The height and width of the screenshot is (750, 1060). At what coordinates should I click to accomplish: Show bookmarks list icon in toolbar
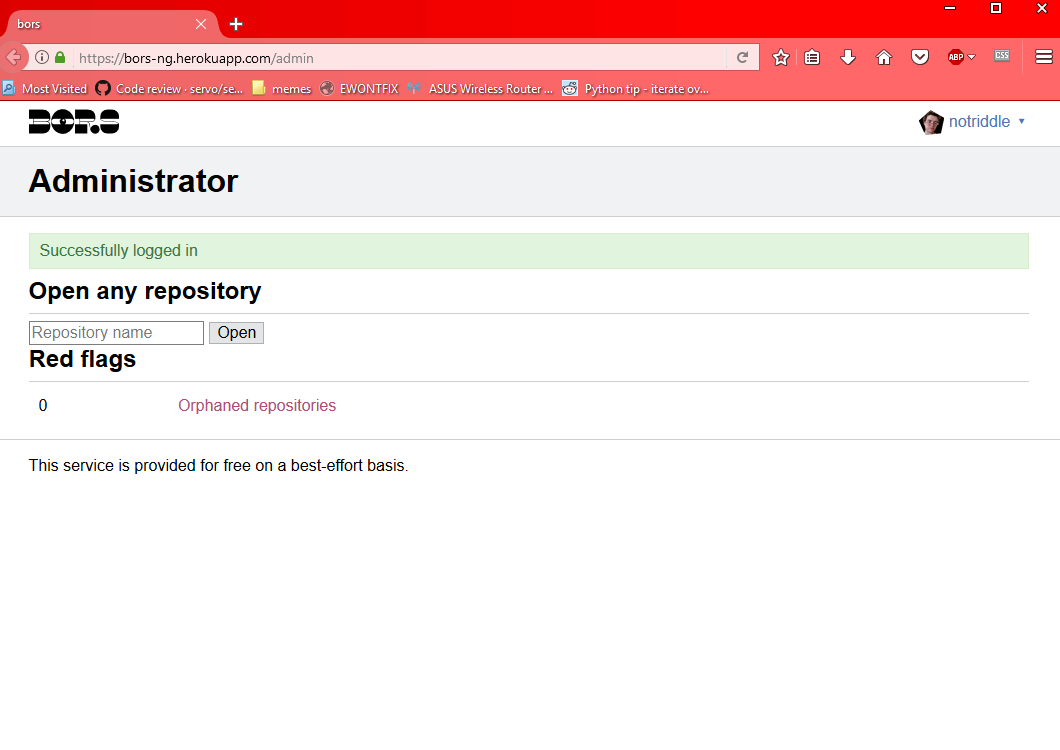click(813, 58)
